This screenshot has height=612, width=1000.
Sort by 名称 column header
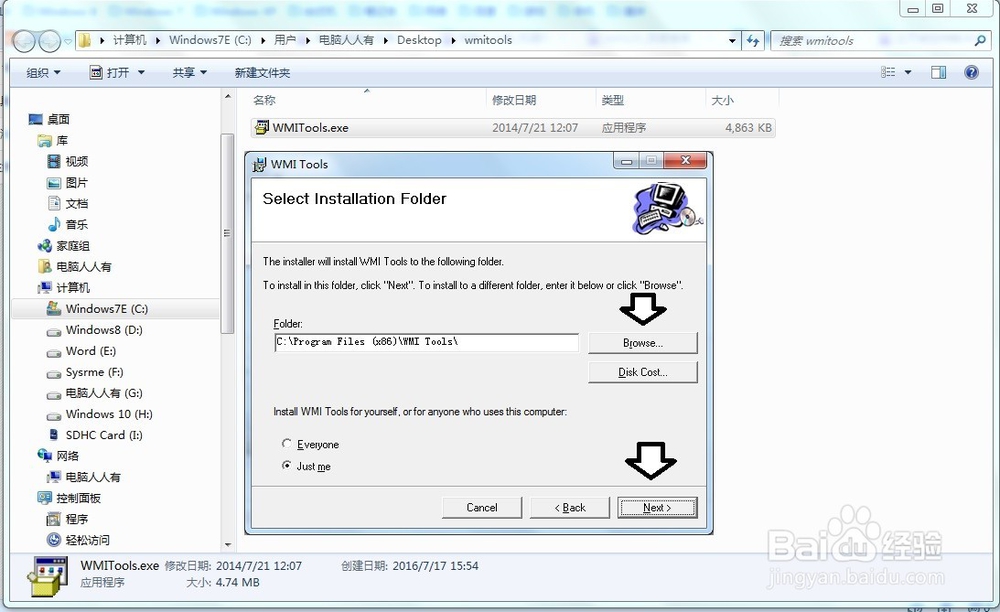click(x=265, y=100)
